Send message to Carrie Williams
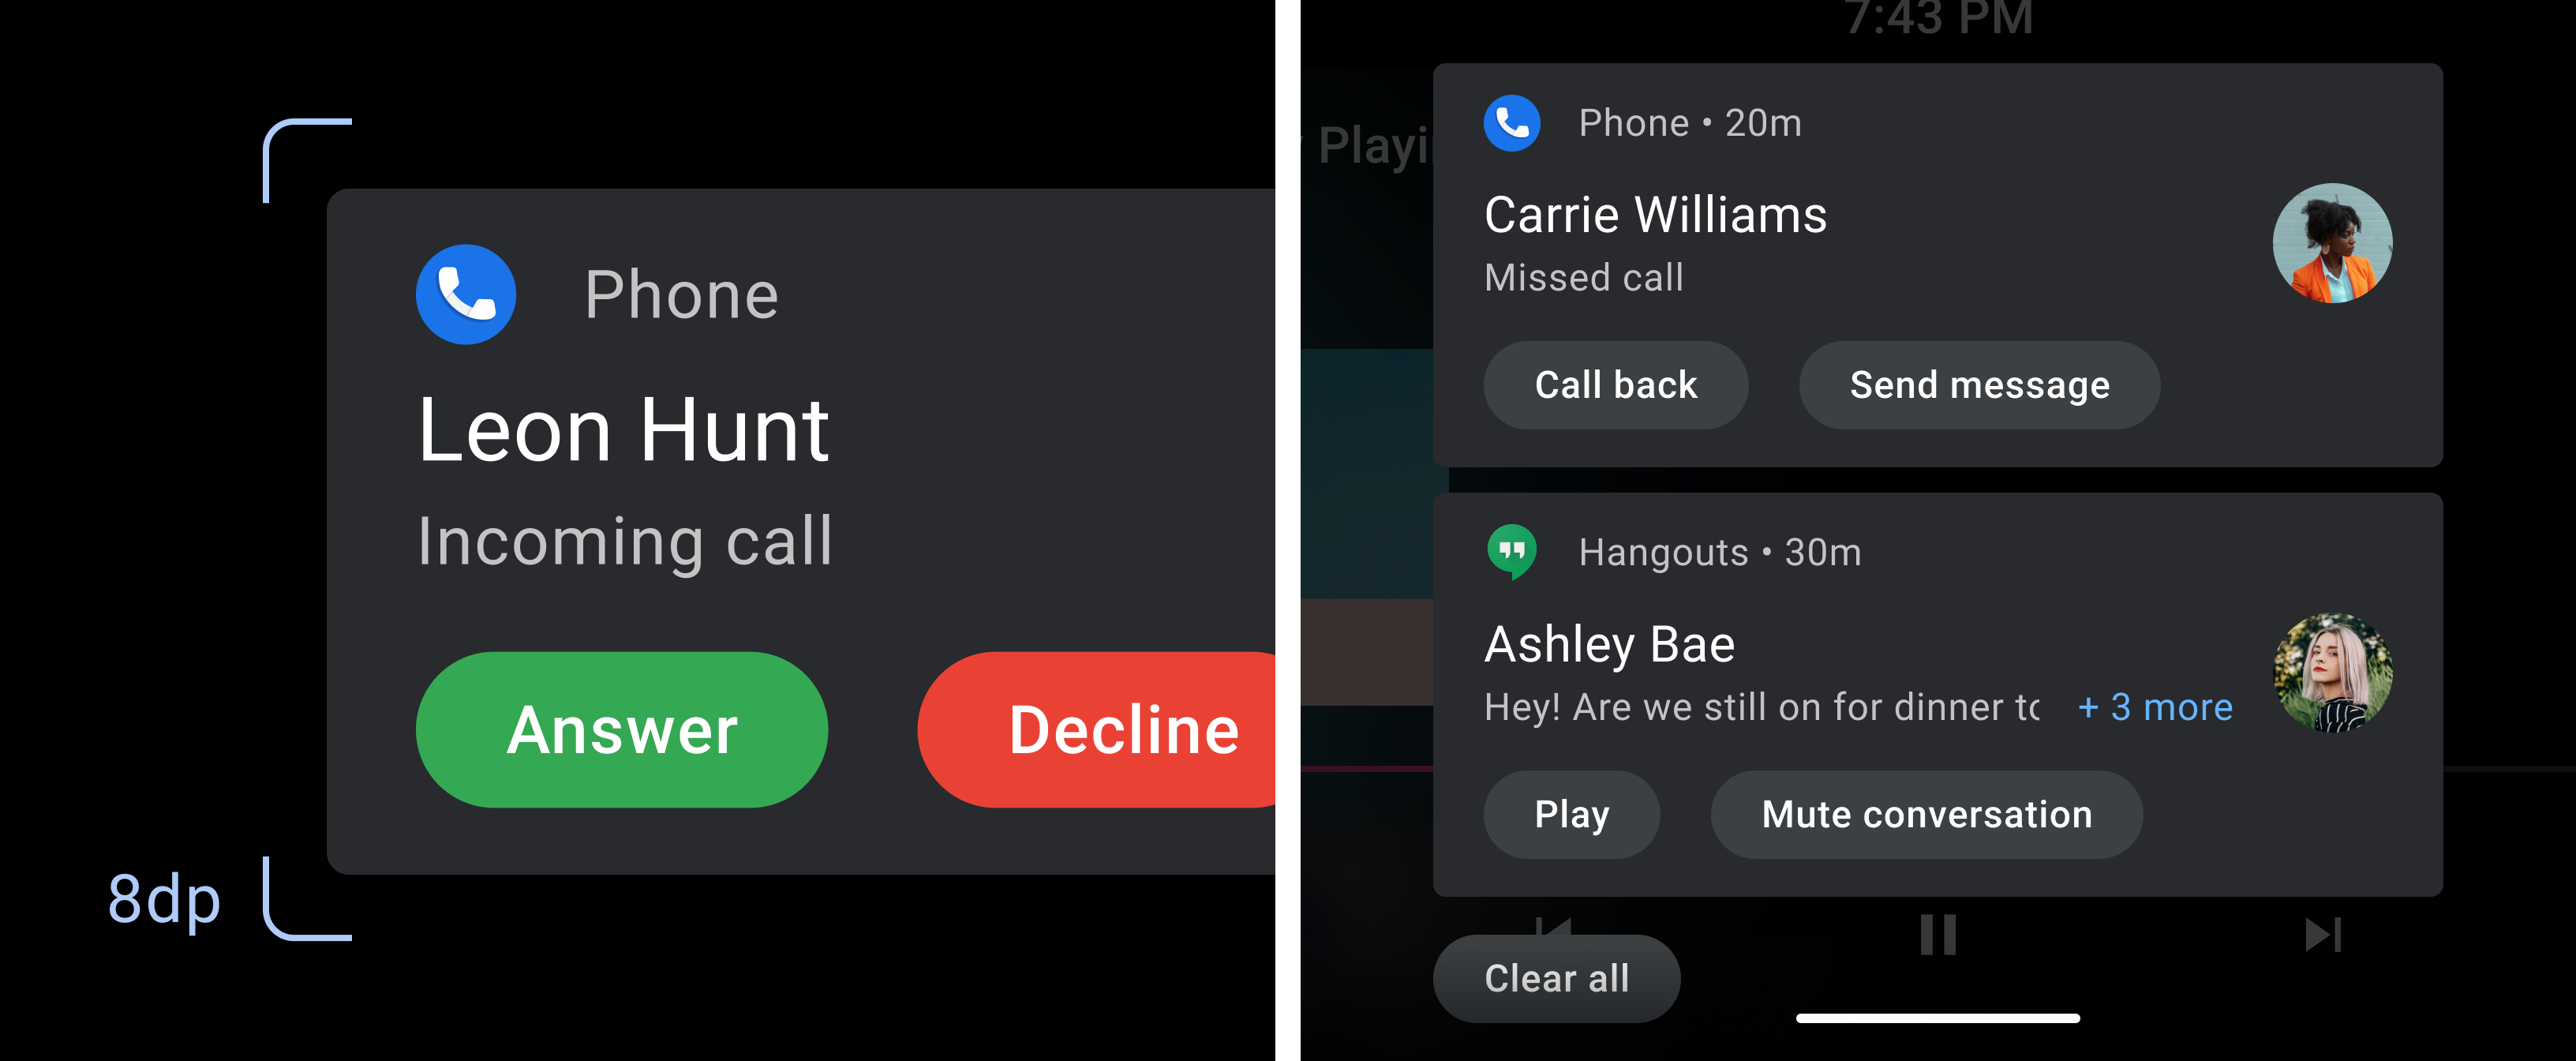The image size is (2576, 1061). tap(1978, 384)
